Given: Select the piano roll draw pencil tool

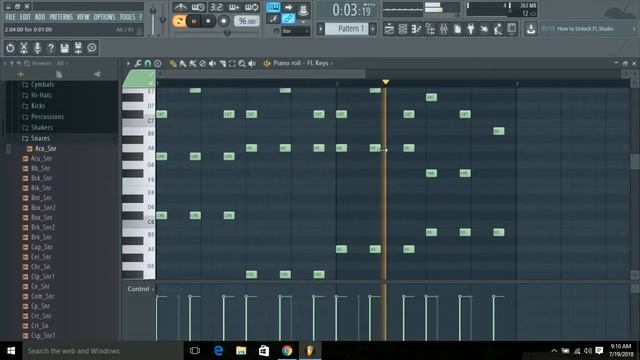Looking at the screenshot, I should (173, 63).
